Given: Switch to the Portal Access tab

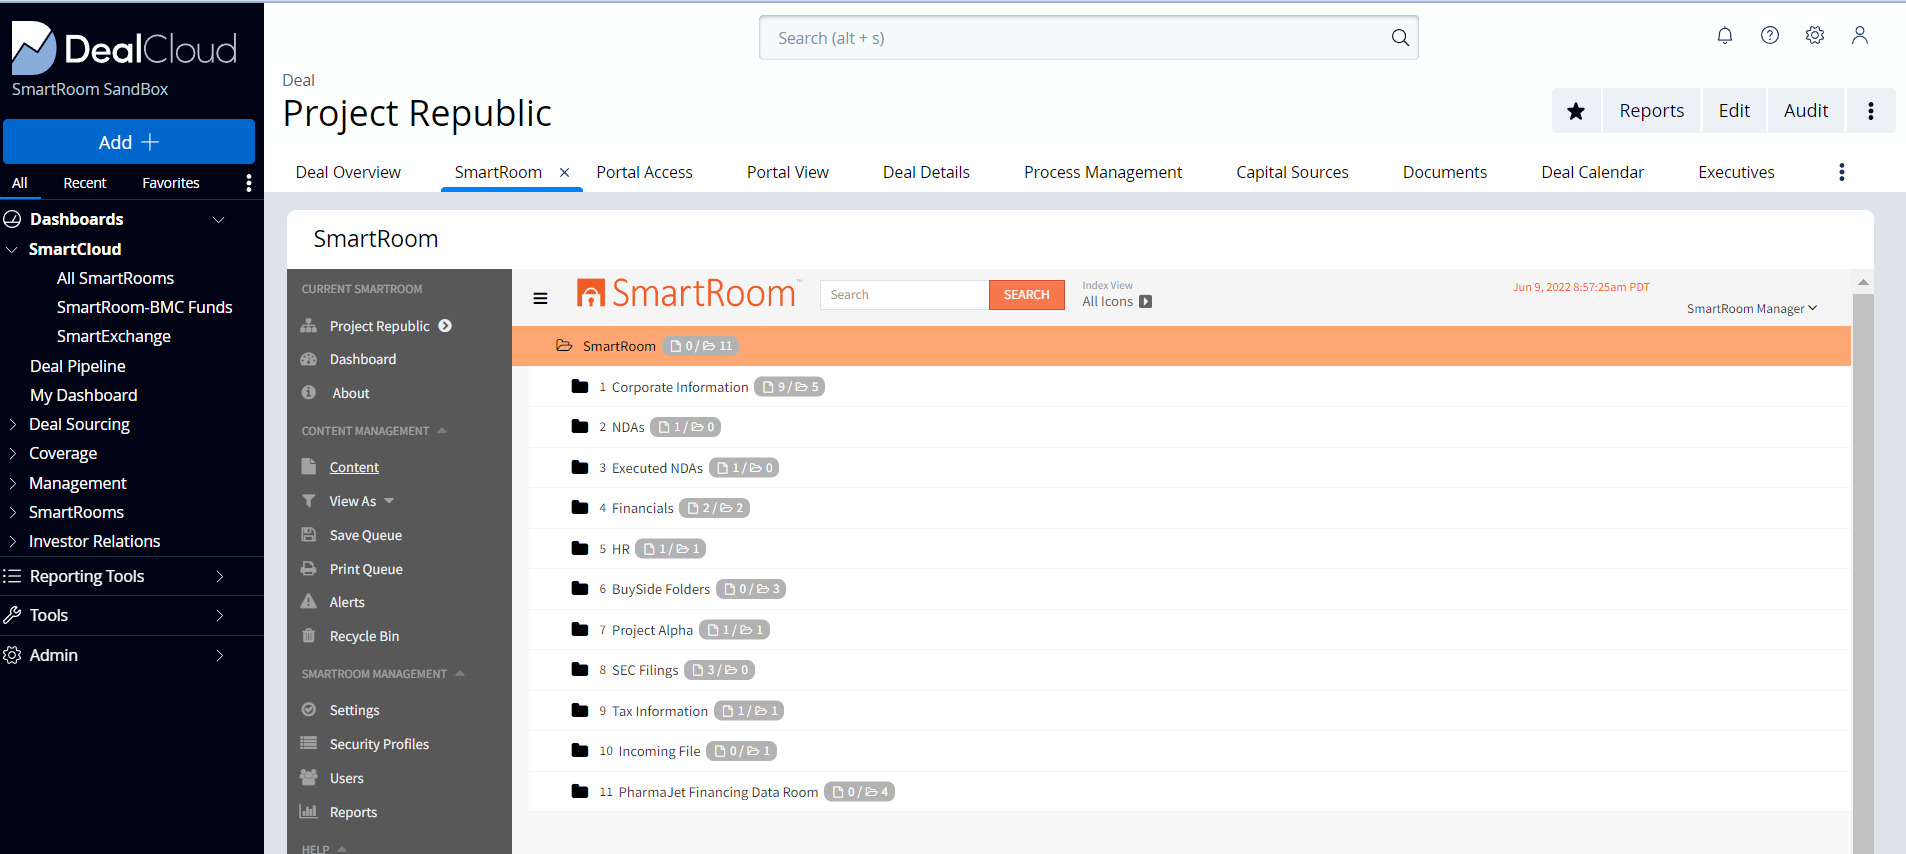Looking at the screenshot, I should (644, 172).
